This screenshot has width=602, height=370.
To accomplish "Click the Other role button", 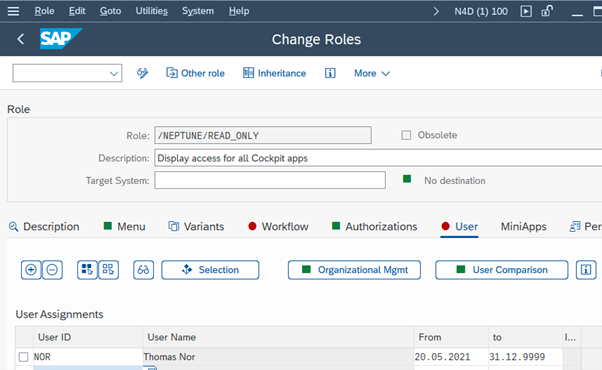I will (x=195, y=73).
